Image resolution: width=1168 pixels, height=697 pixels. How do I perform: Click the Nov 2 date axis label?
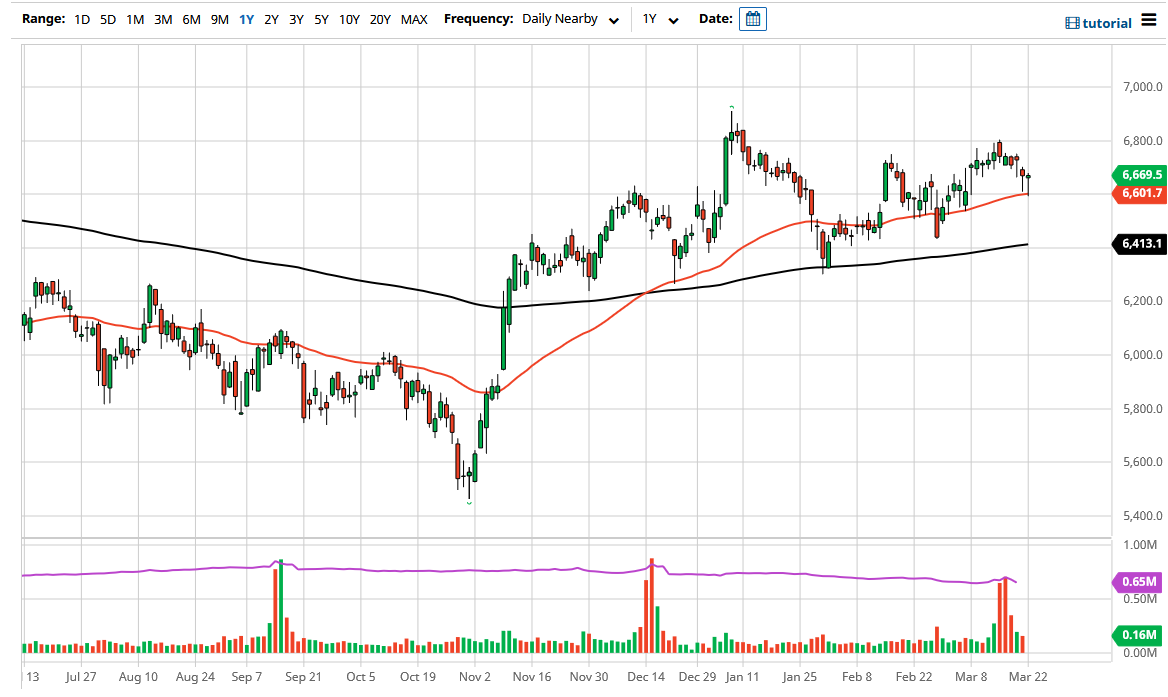coord(474,677)
